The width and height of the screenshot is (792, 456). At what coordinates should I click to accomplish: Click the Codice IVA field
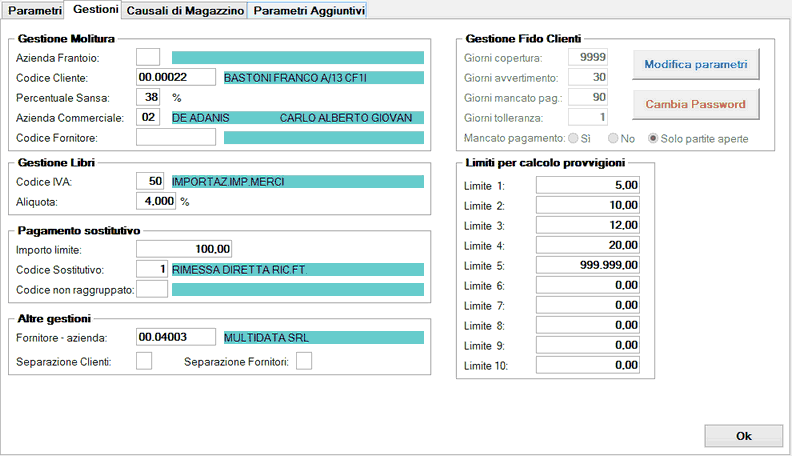pos(150,181)
